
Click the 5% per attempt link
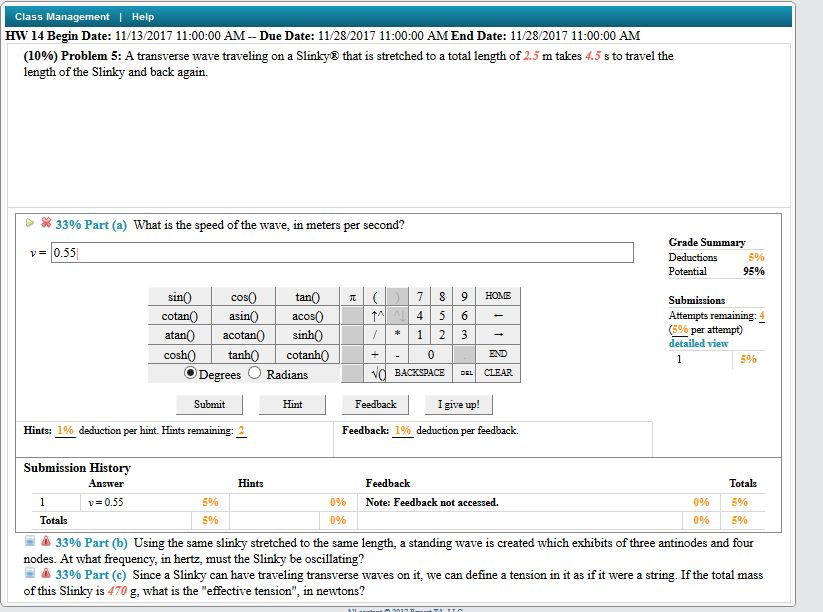point(680,330)
